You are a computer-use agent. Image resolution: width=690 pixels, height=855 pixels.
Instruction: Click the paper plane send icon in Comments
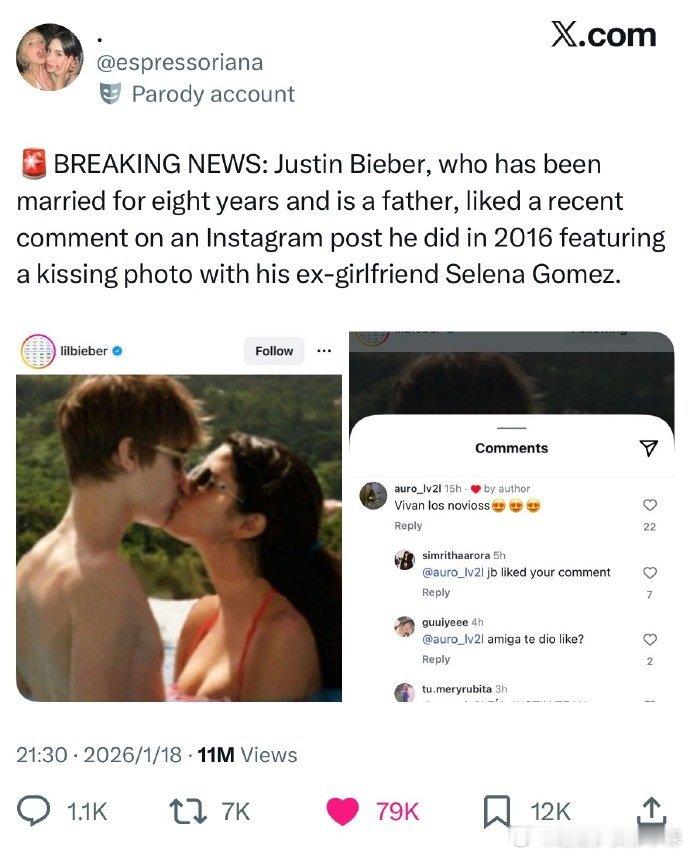pyautogui.click(x=648, y=448)
